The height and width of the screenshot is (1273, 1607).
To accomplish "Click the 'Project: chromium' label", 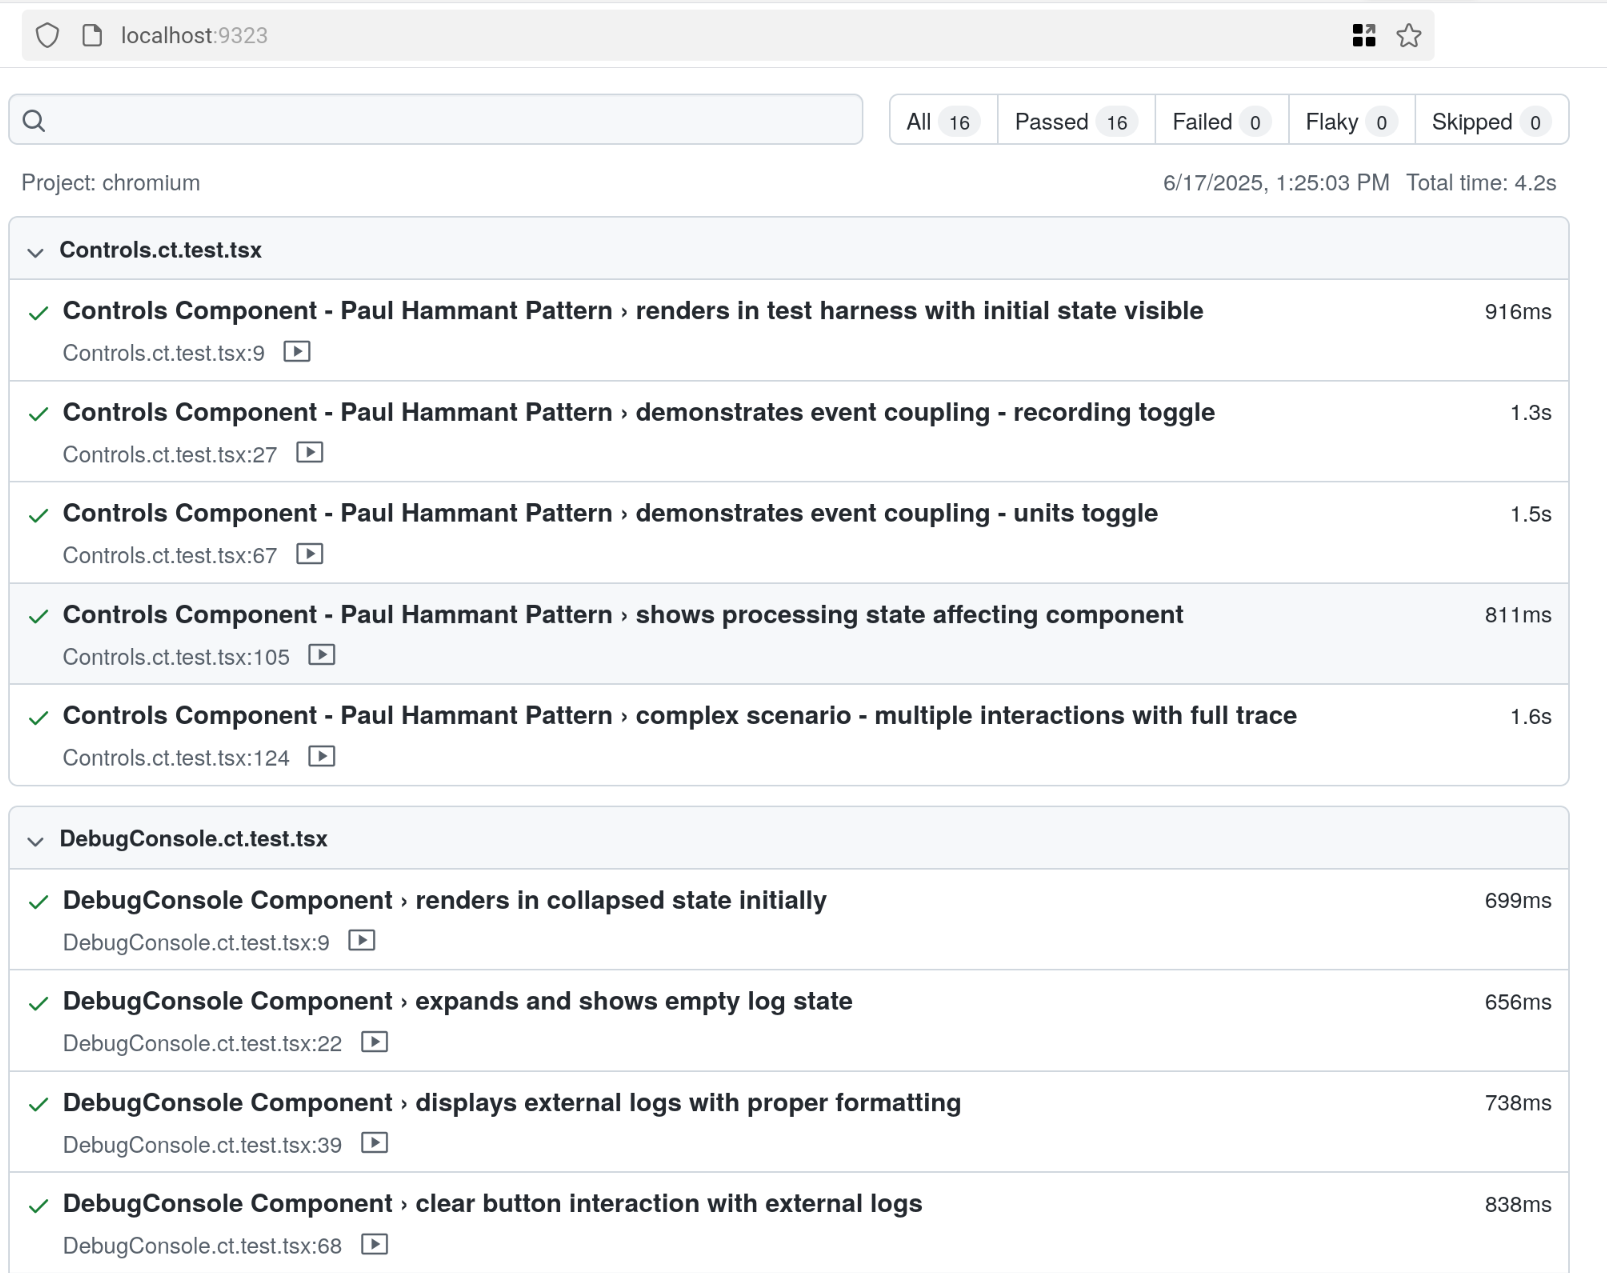I will (x=111, y=183).
